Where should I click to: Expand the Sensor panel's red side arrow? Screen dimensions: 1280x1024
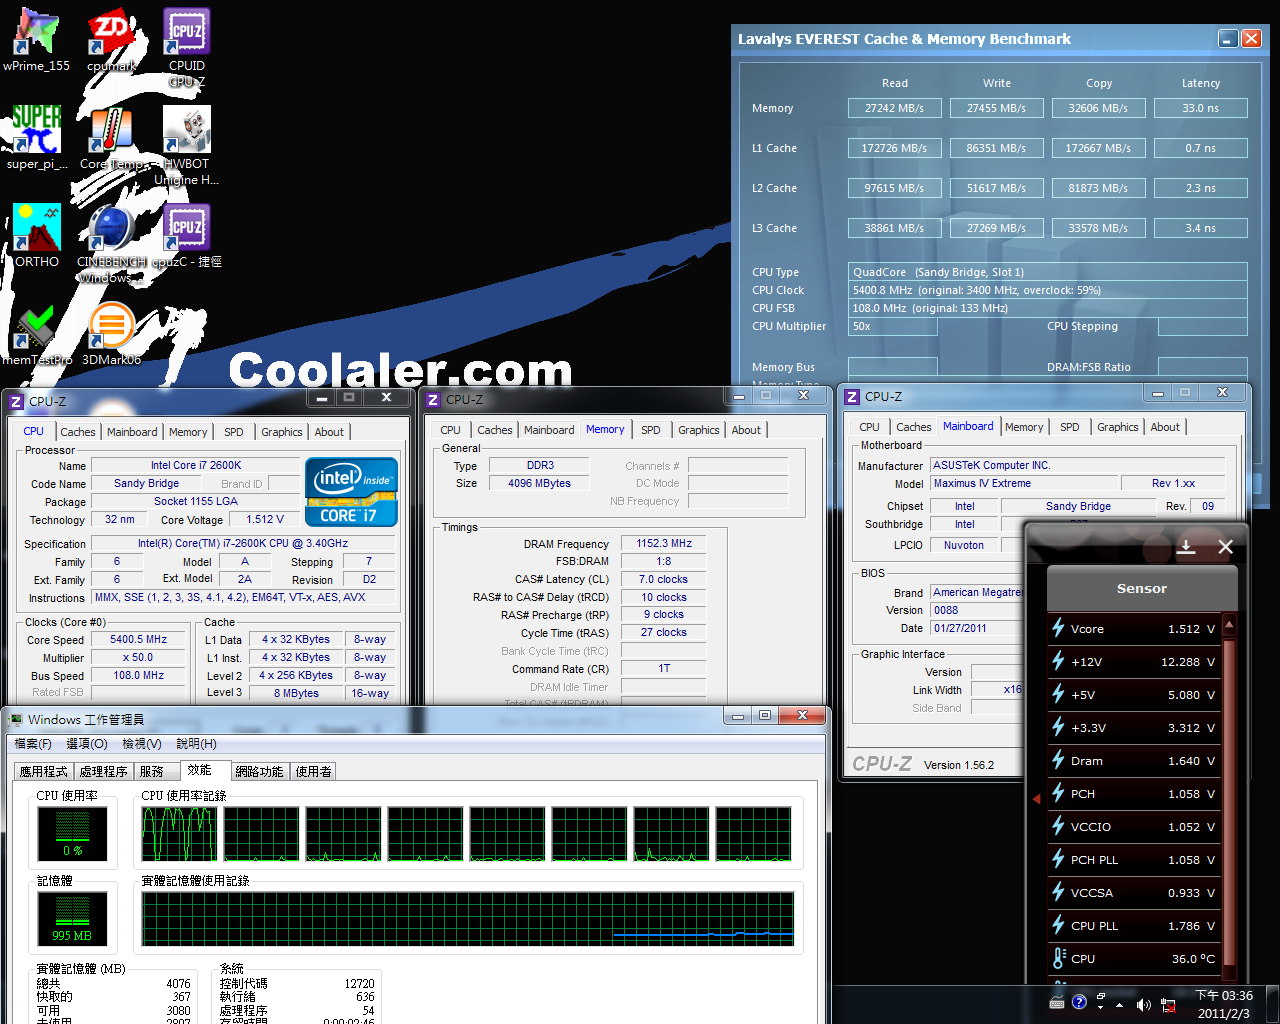pyautogui.click(x=1036, y=798)
